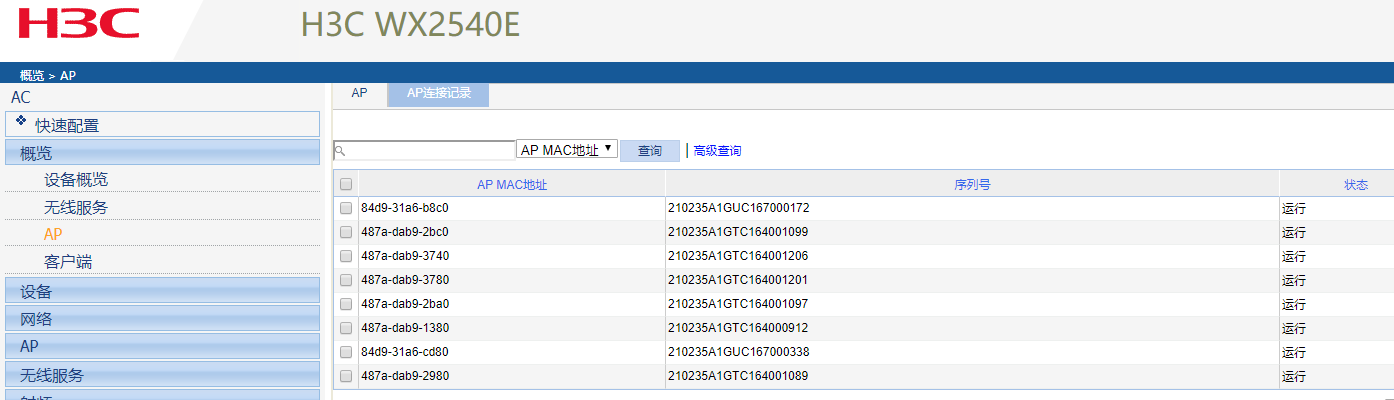
Task: Expand the 网络 sidebar section
Action: tap(162, 319)
